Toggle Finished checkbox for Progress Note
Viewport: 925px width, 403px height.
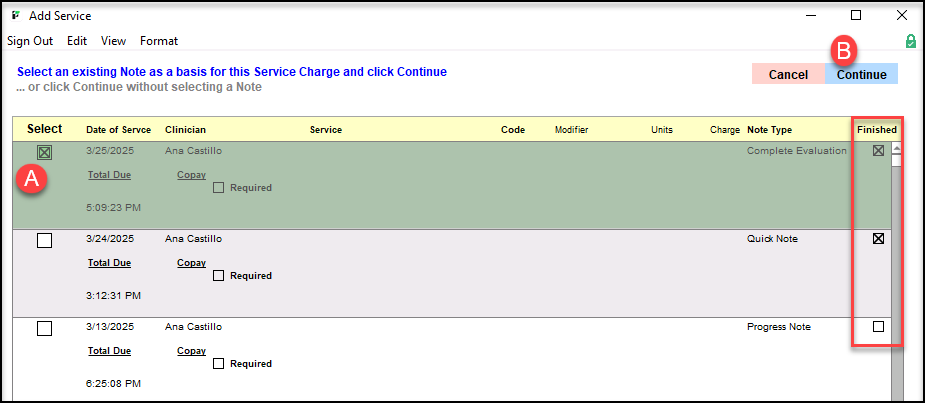(x=878, y=327)
